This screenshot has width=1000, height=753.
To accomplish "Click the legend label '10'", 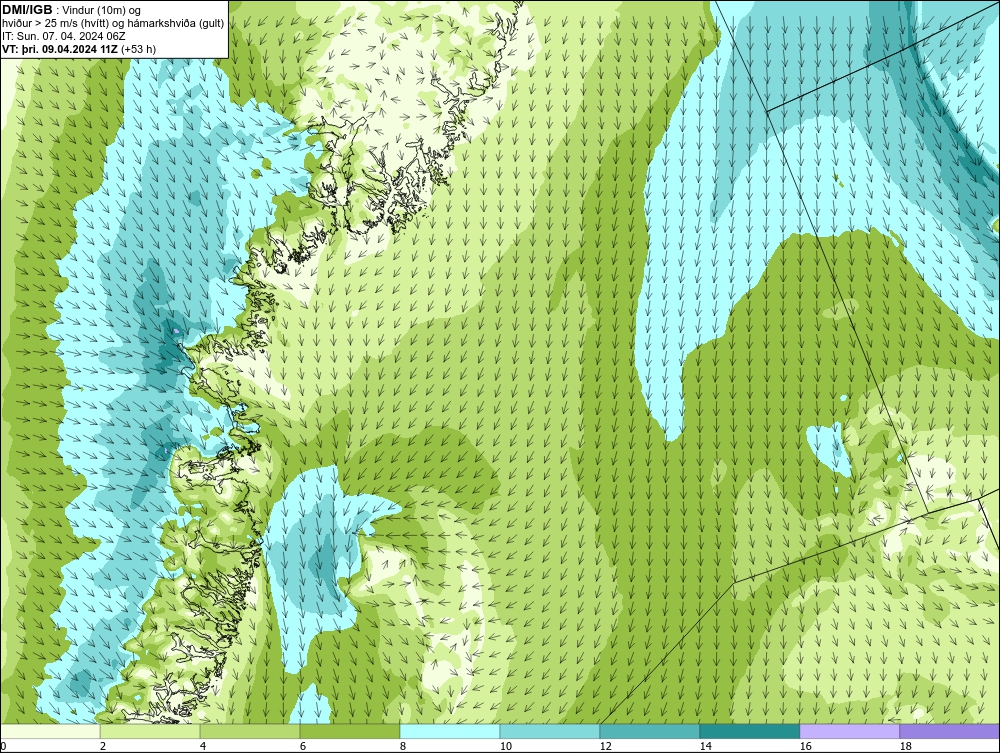I will (x=506, y=746).
